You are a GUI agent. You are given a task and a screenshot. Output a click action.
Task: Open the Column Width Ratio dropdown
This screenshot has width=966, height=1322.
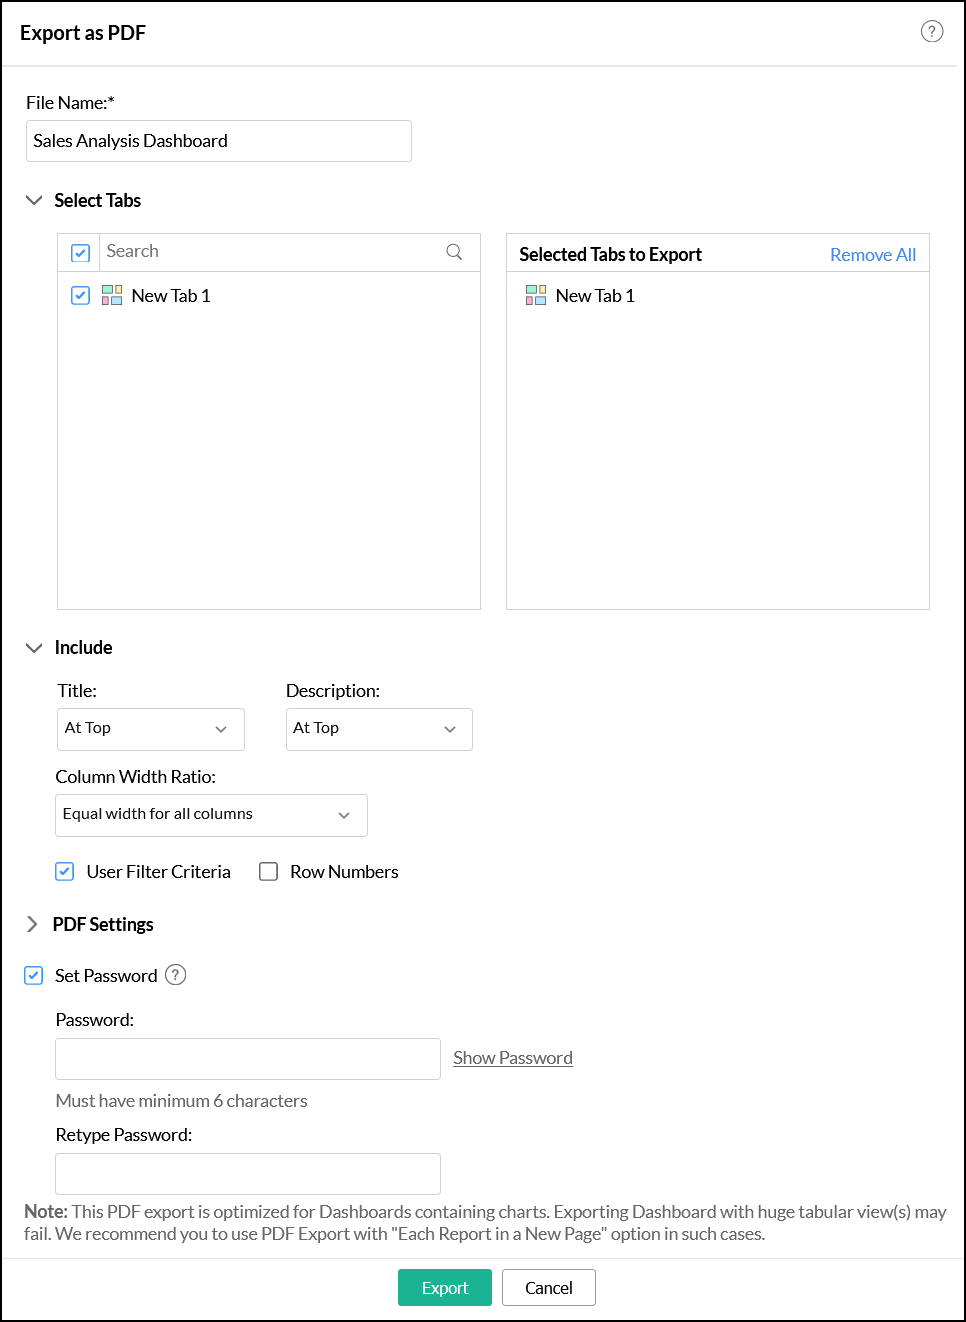pos(211,815)
